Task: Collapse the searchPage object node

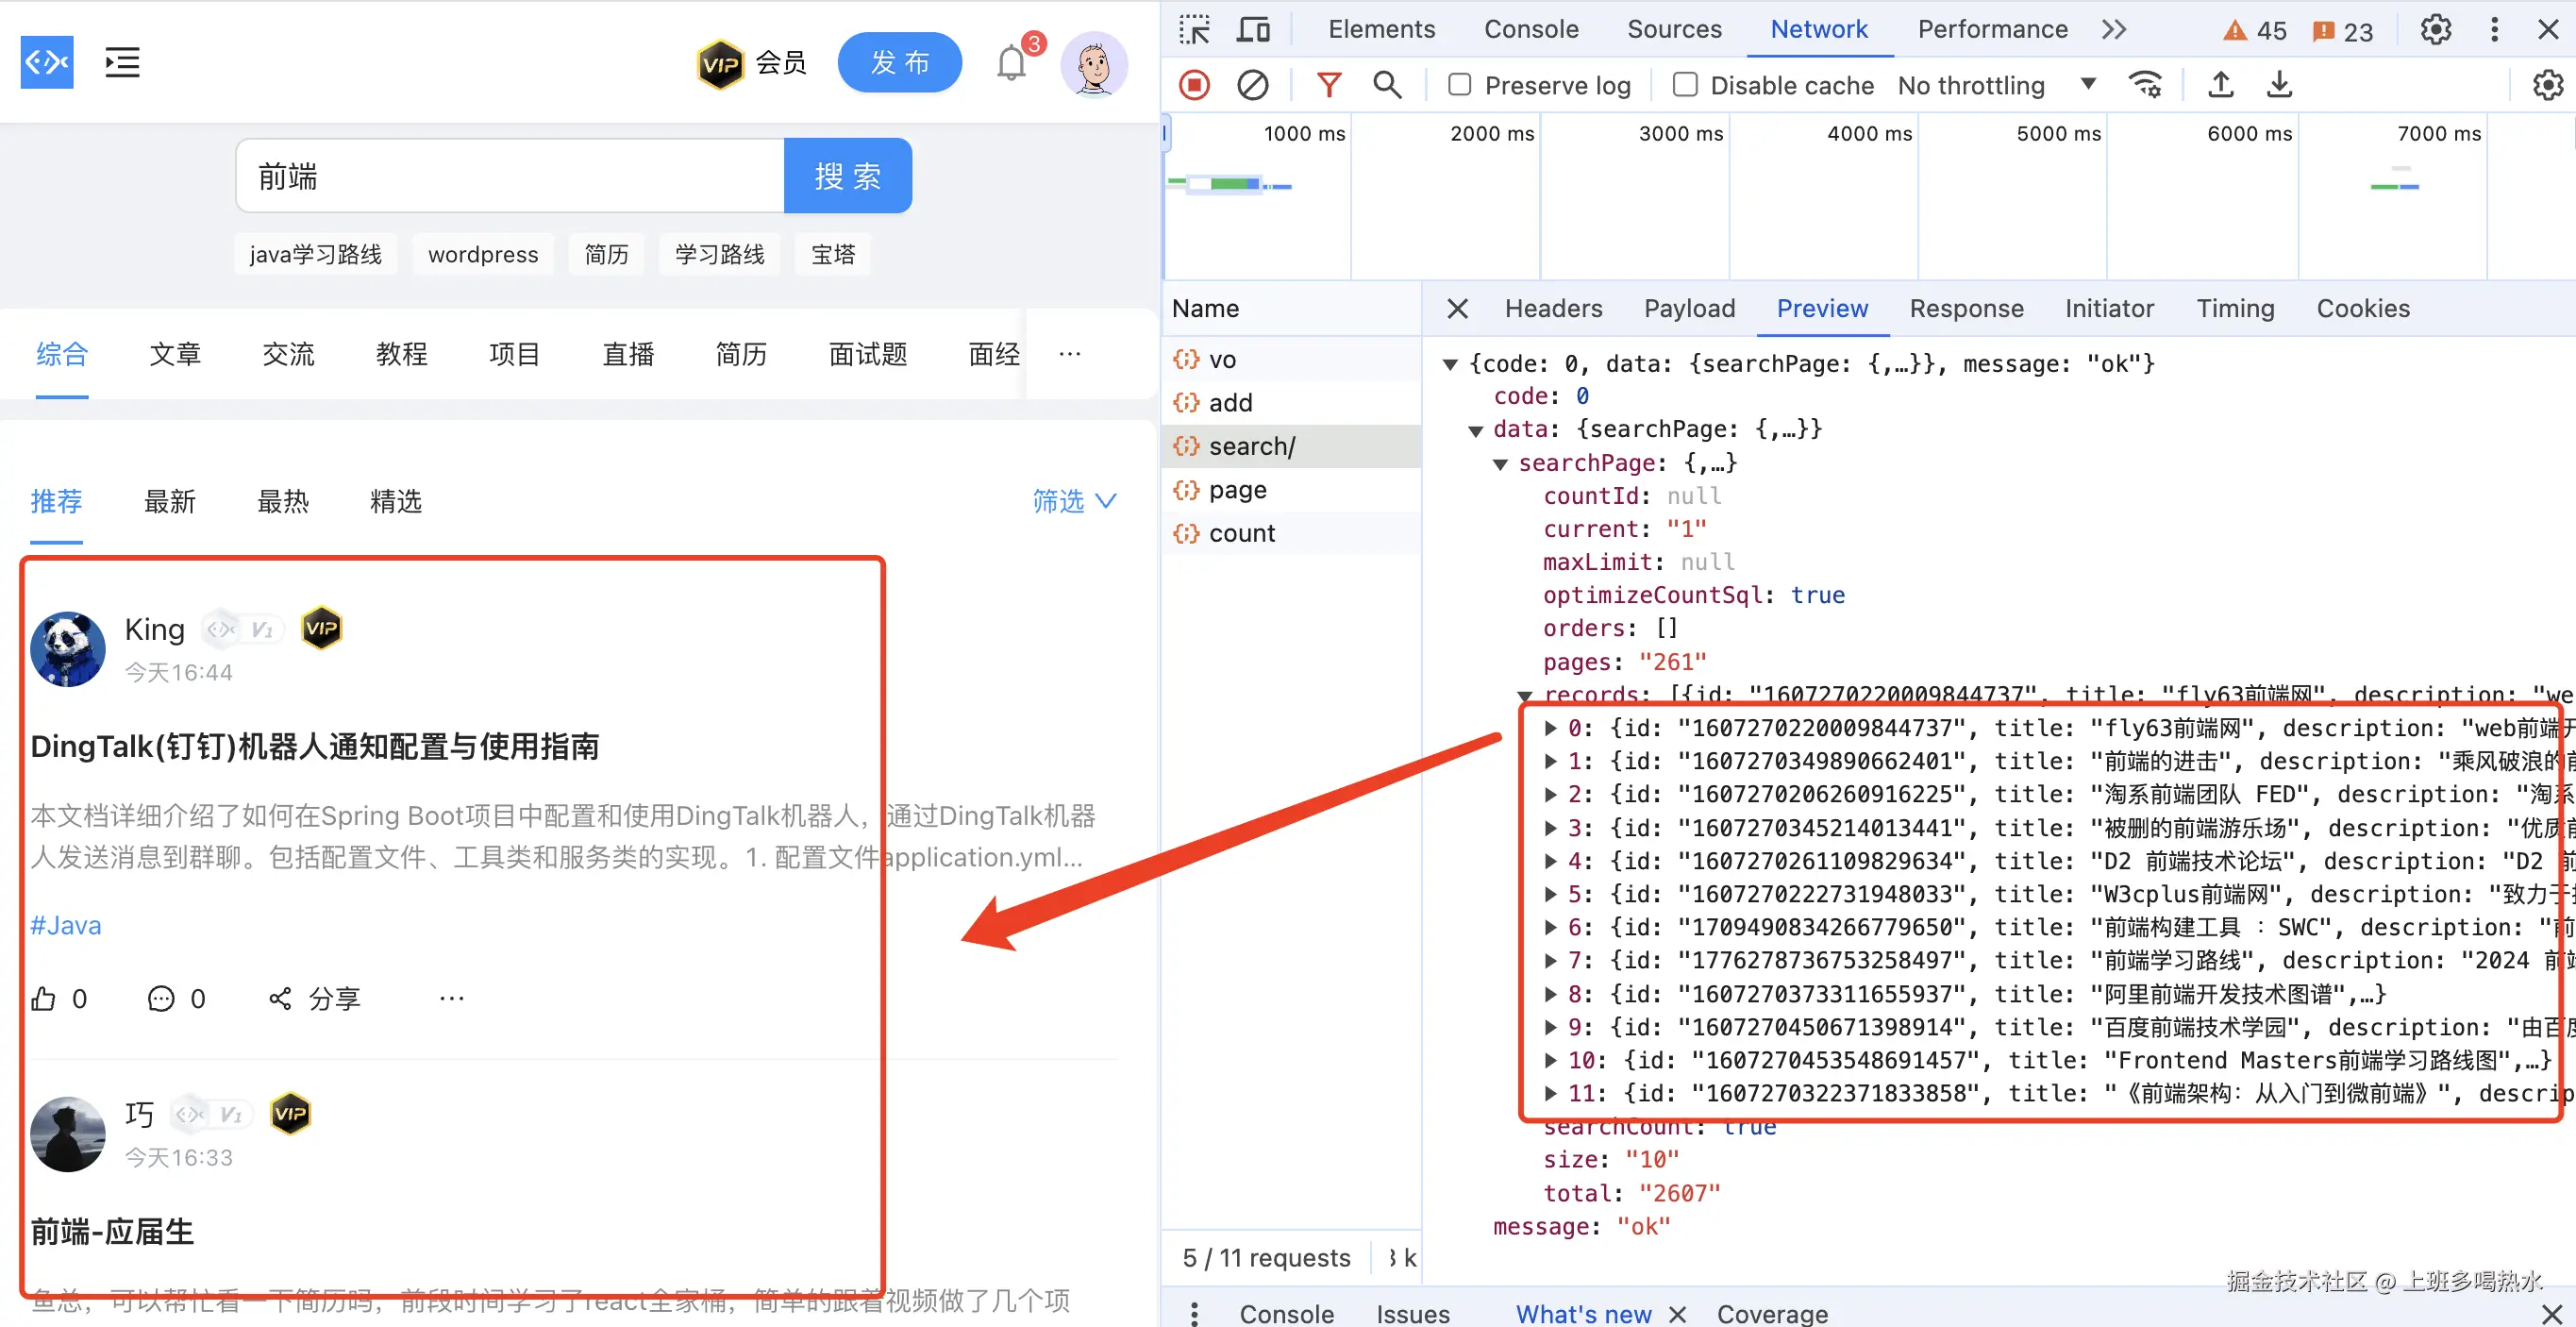Action: (x=1500, y=463)
